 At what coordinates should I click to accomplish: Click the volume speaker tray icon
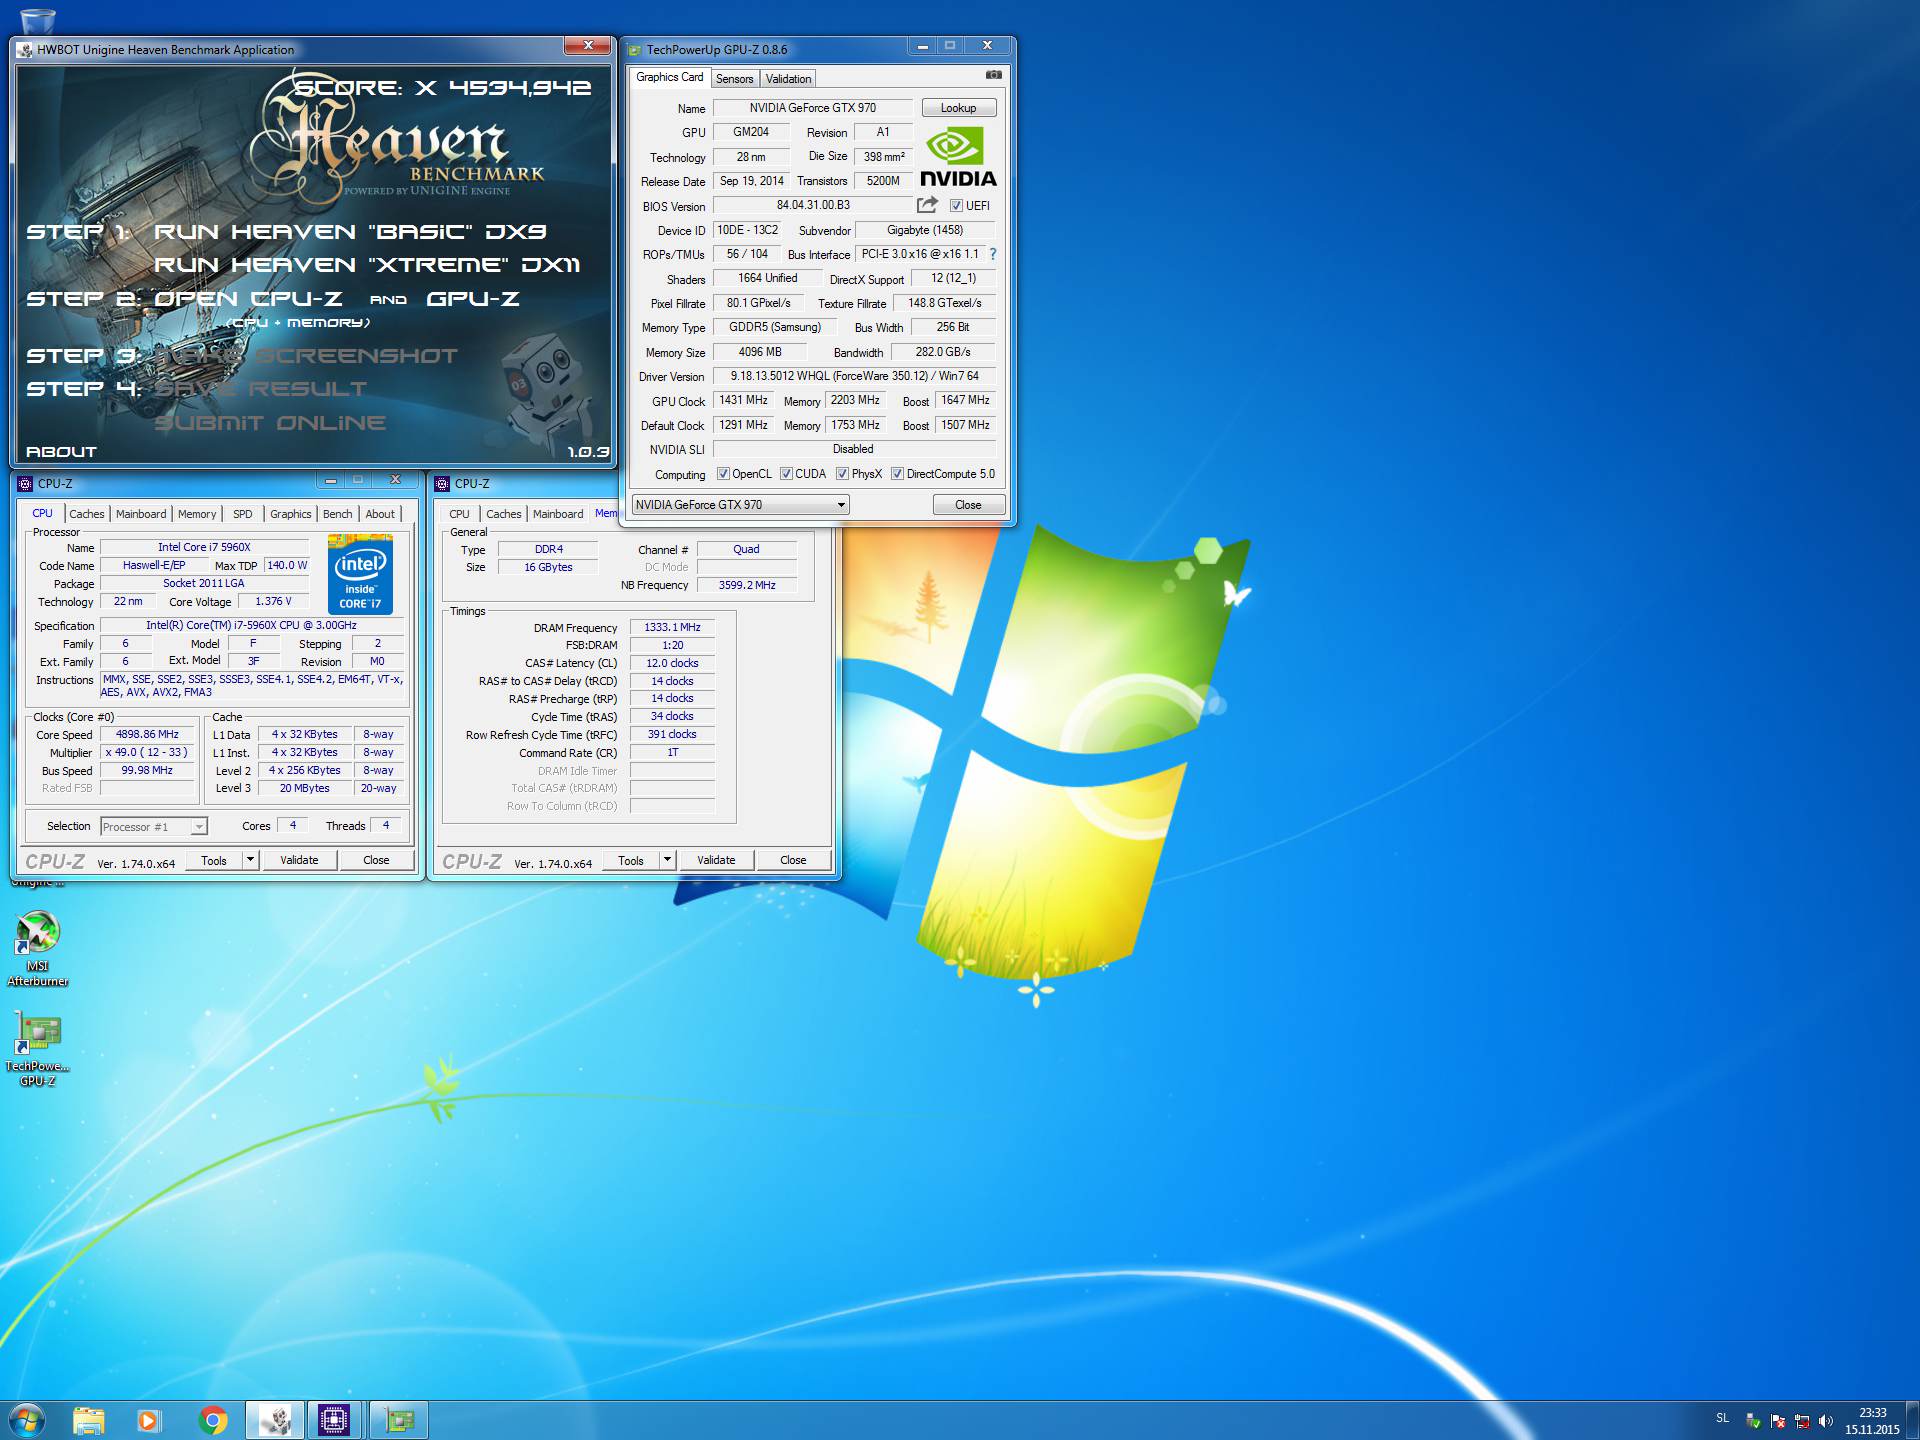pyautogui.click(x=1826, y=1420)
